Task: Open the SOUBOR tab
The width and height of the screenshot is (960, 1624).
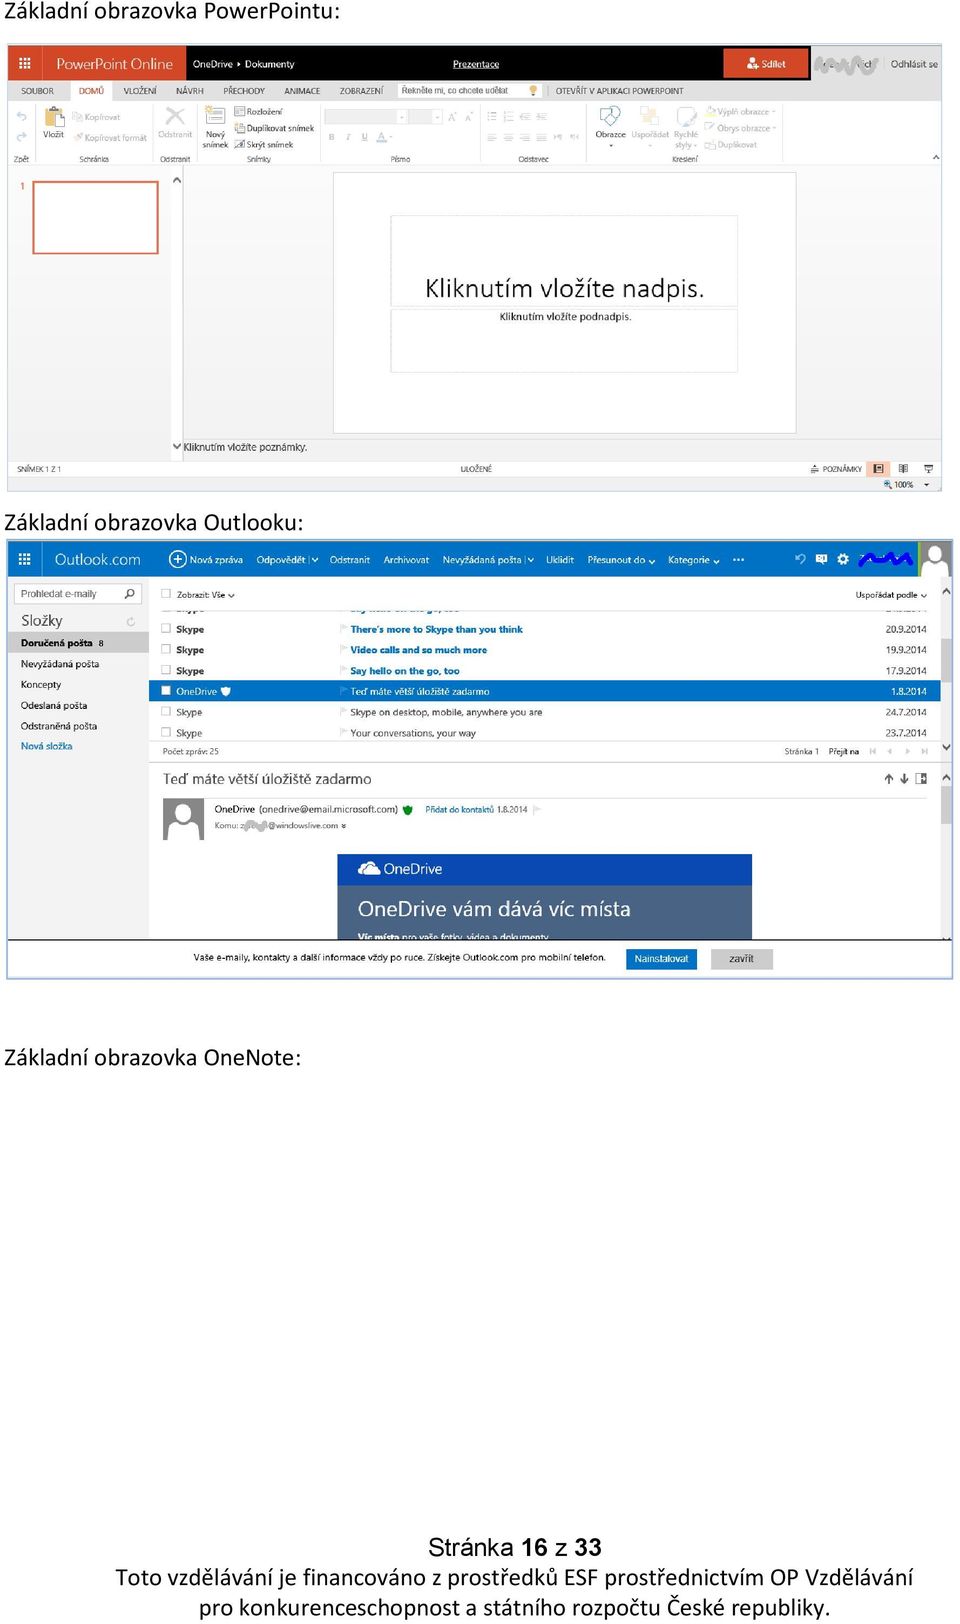Action: pos(38,91)
